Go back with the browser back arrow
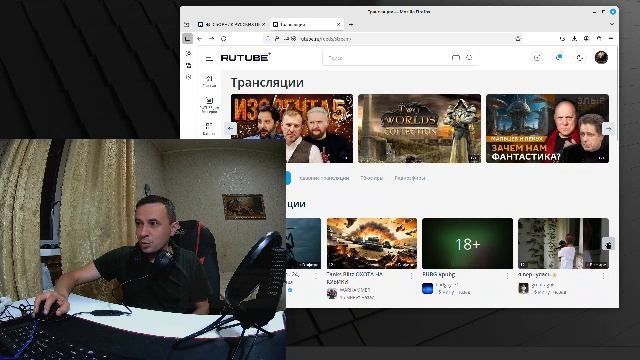The height and width of the screenshot is (360, 640). pyautogui.click(x=200, y=38)
